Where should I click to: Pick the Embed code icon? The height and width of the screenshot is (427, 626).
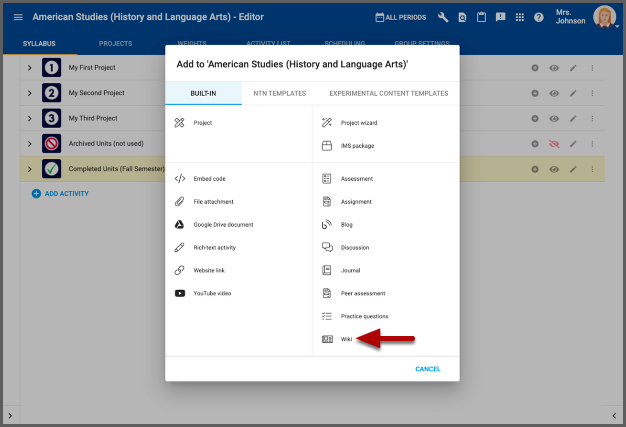click(180, 179)
